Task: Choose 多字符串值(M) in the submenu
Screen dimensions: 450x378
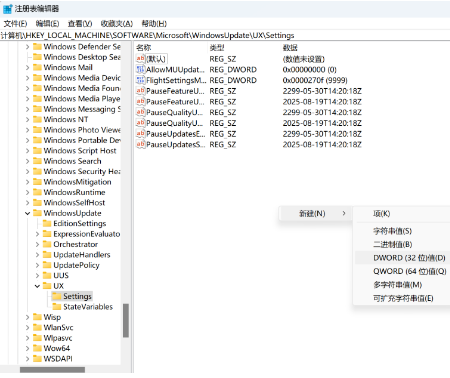Action: 402,285
